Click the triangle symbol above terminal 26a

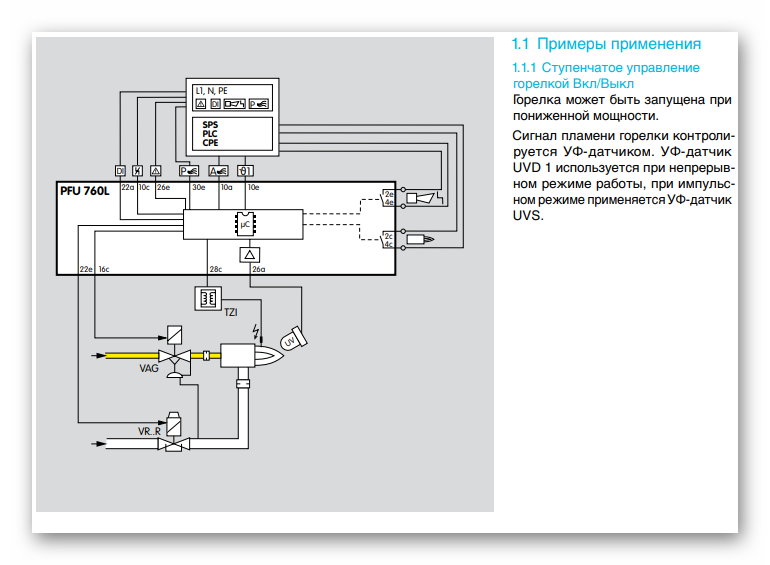pyautogui.click(x=250, y=254)
